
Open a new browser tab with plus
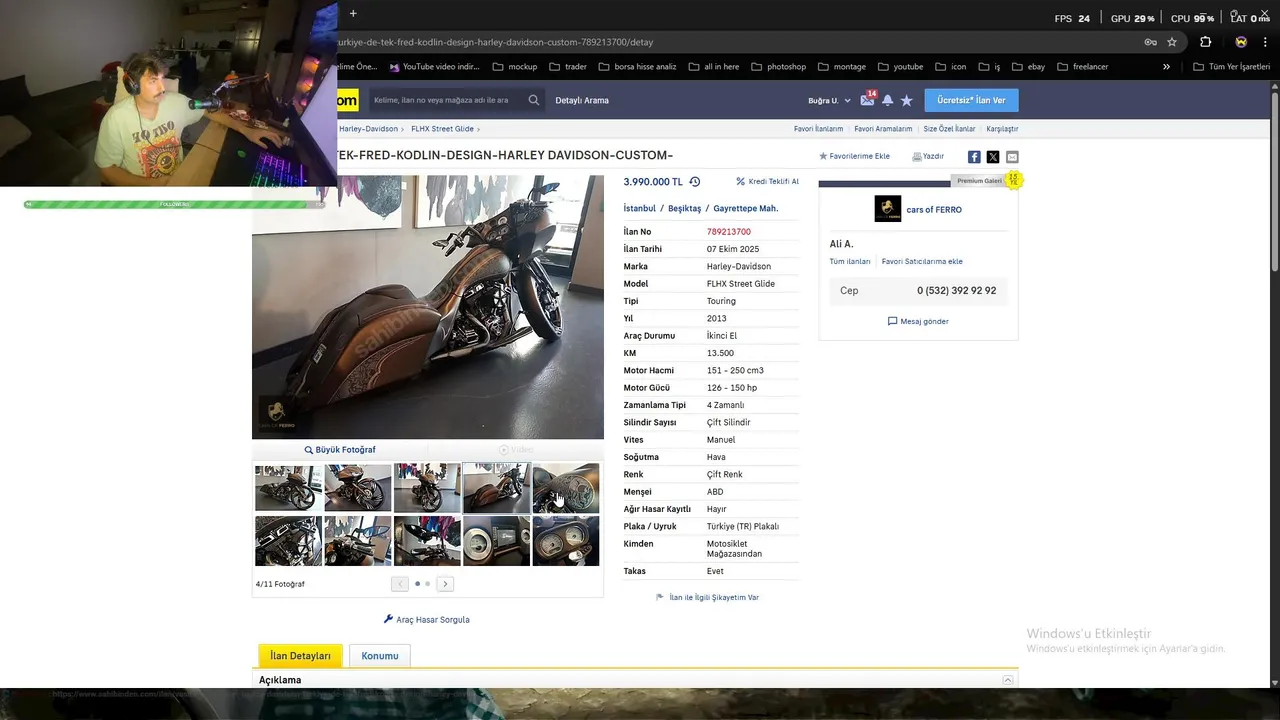point(353,13)
